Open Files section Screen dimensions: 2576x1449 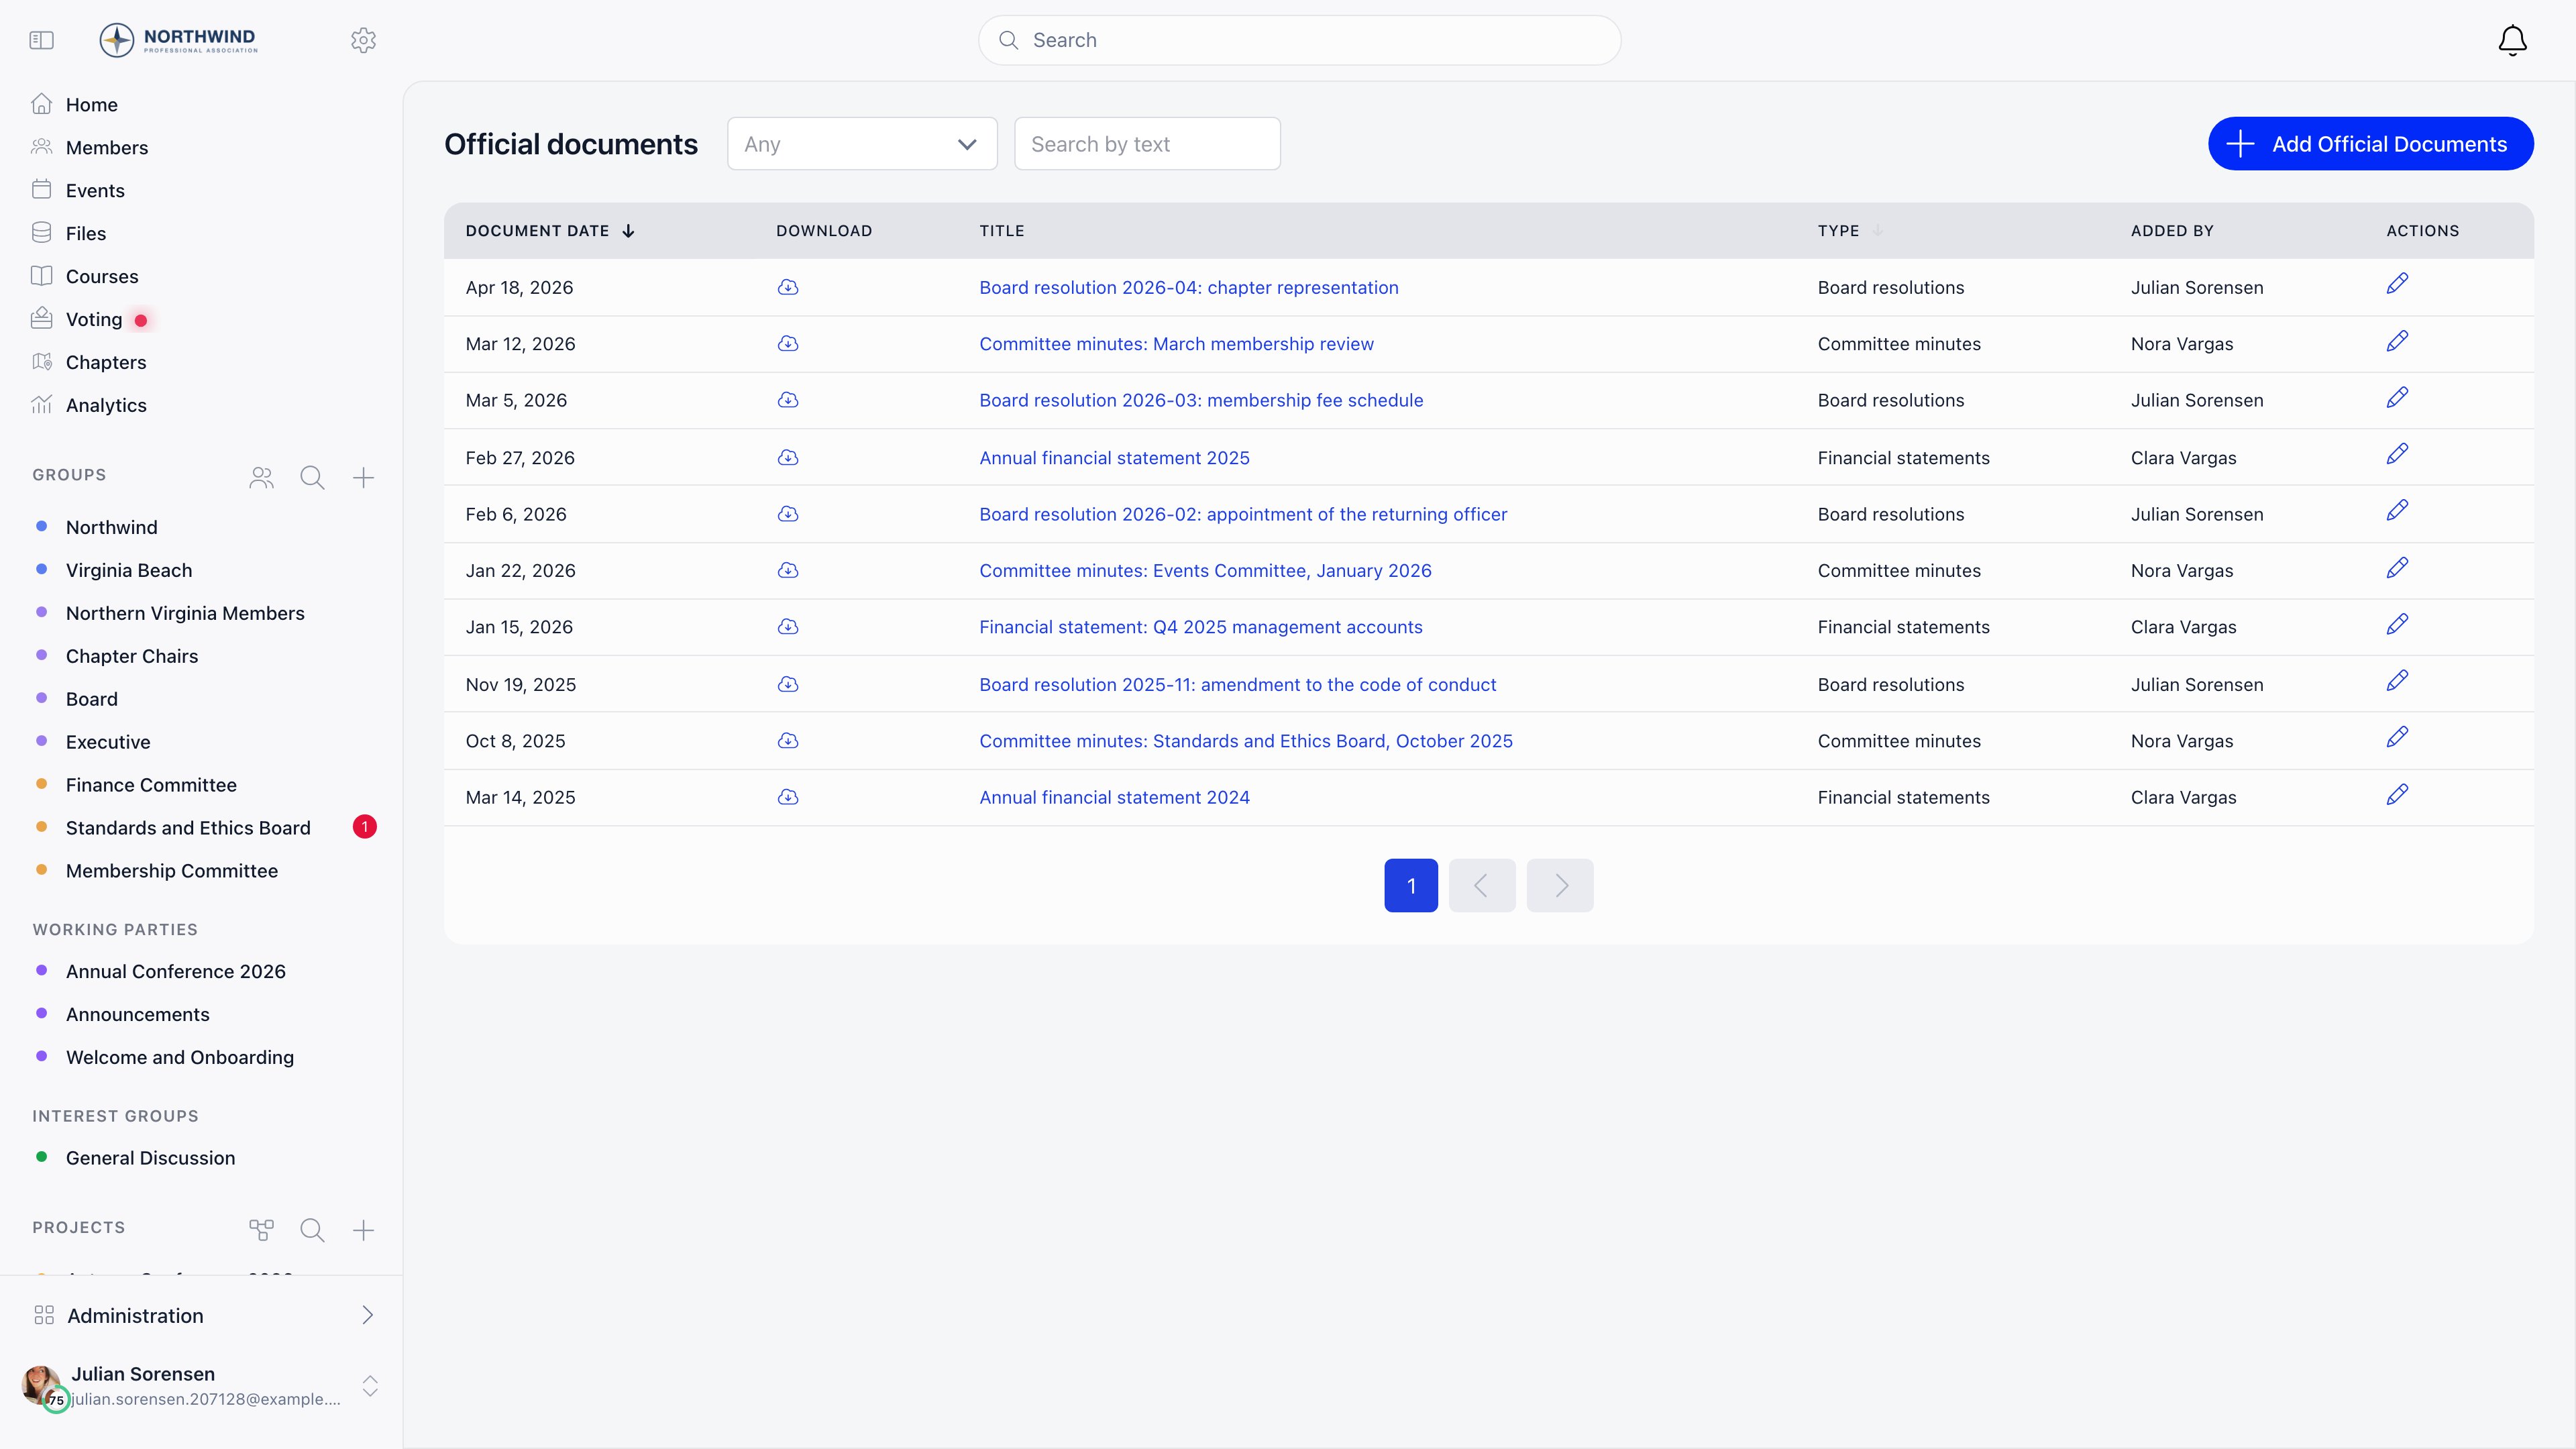[85, 234]
